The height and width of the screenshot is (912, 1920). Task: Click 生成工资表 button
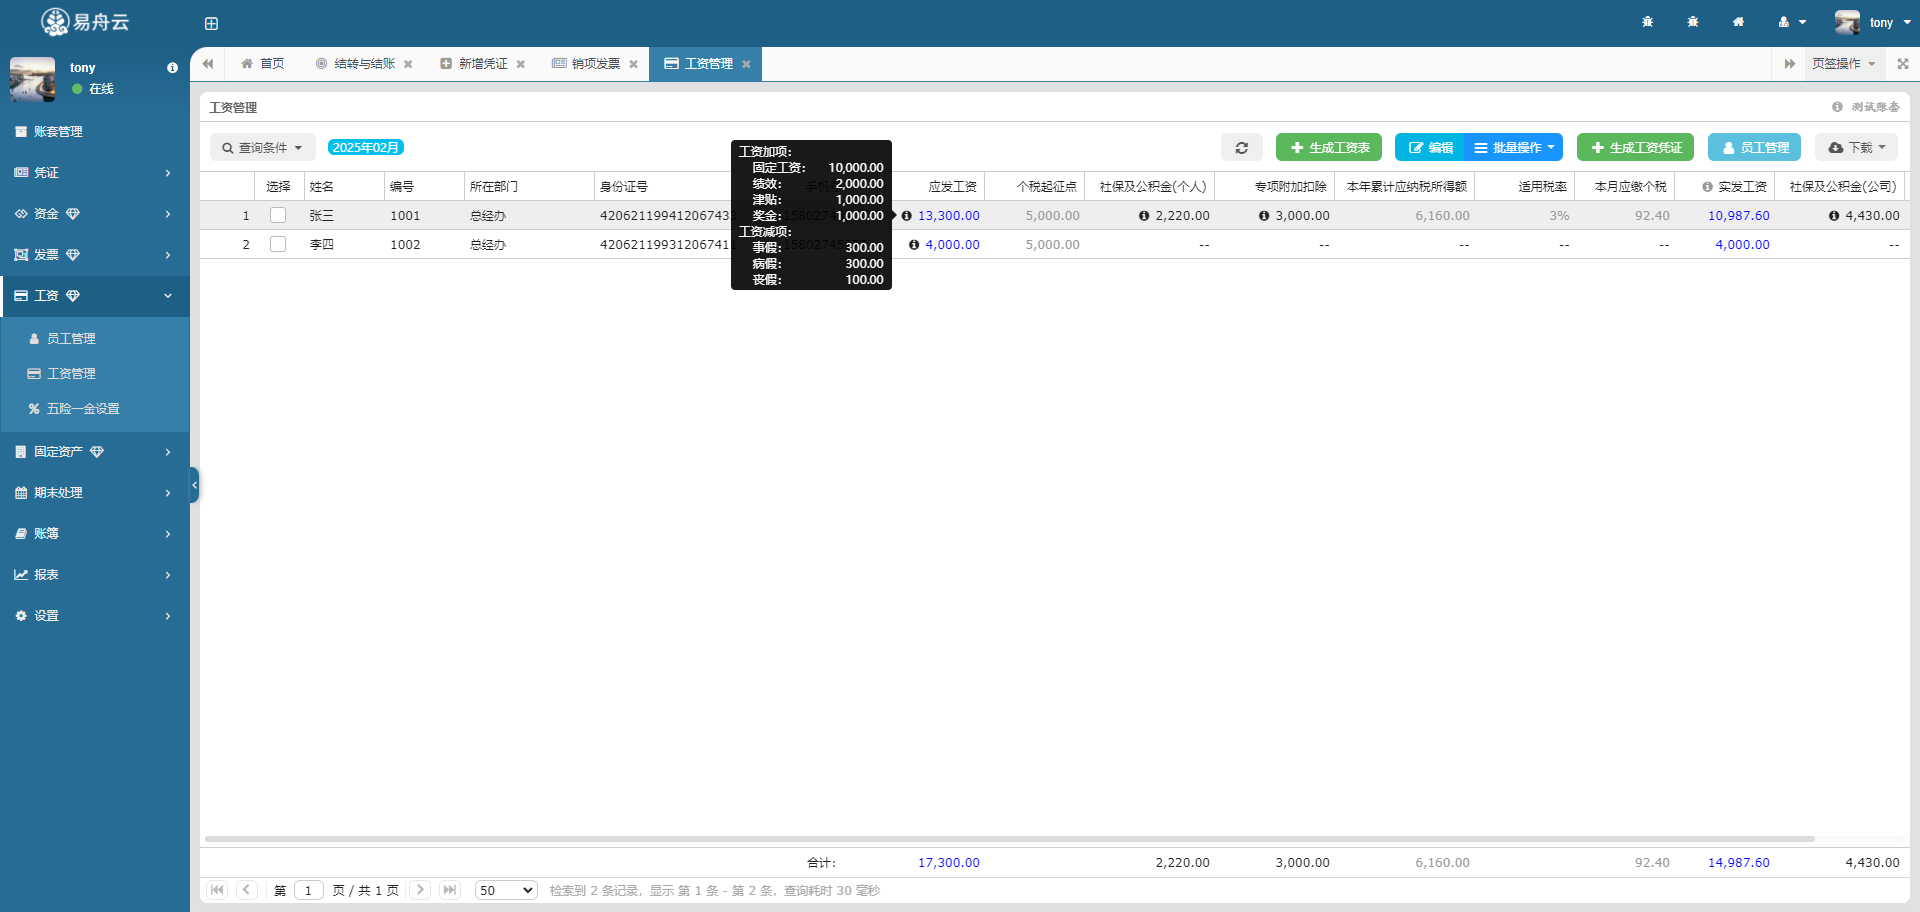1329,147
